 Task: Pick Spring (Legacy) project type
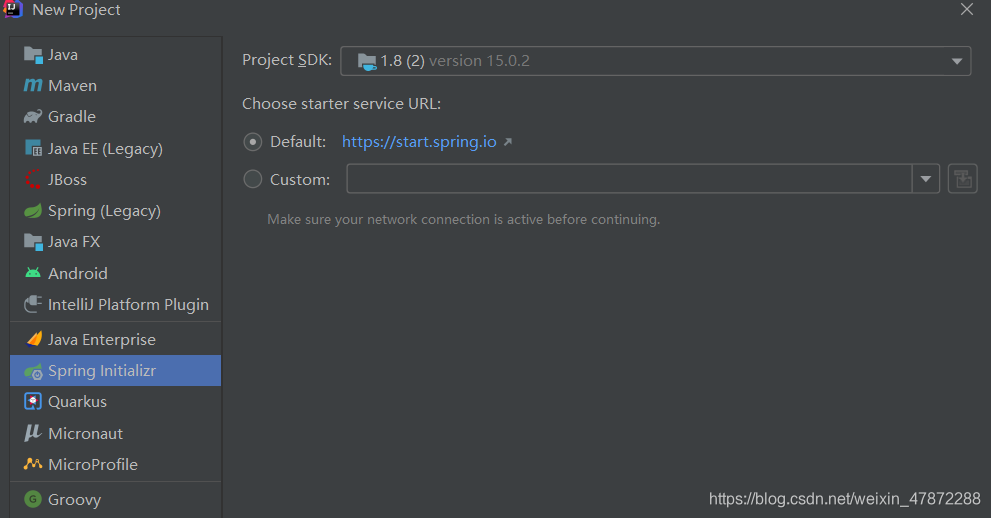pos(116,210)
